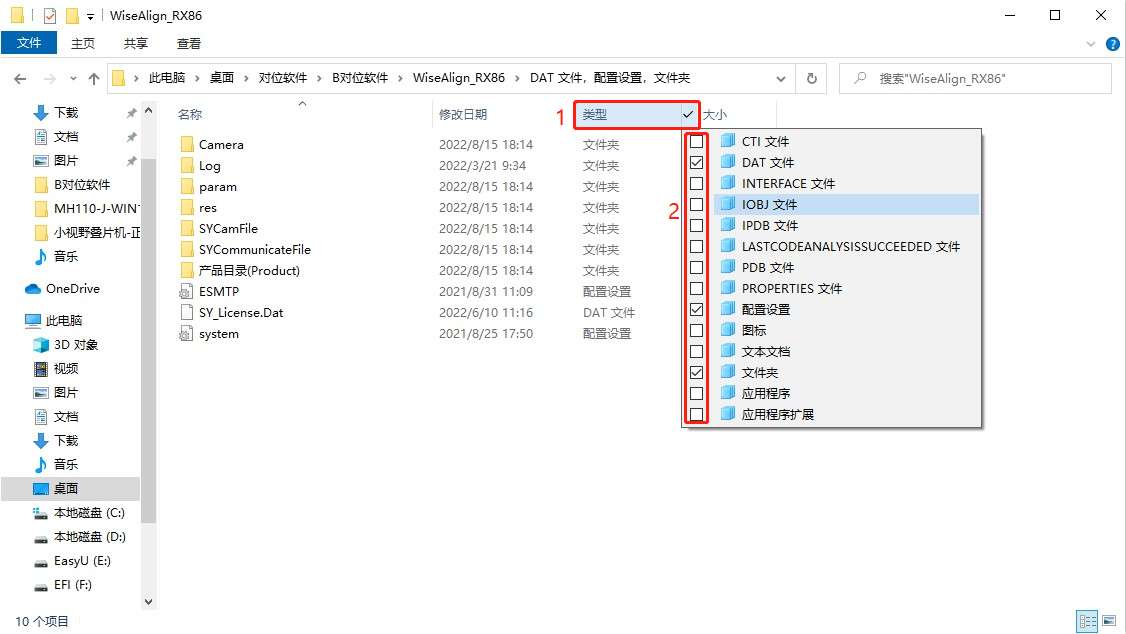Check the CTI 文件 filter checkbox

(x=697, y=142)
